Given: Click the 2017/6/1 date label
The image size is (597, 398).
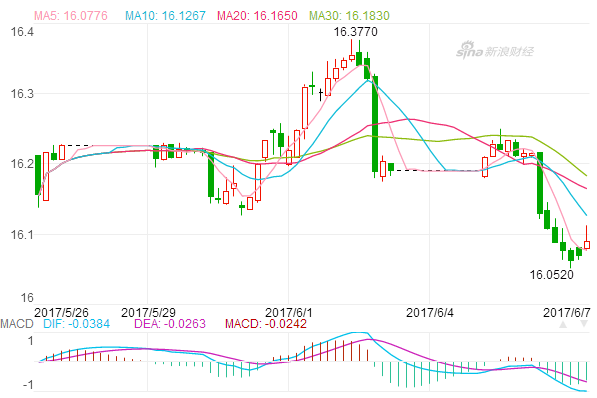Looking at the screenshot, I should pyautogui.click(x=289, y=313).
